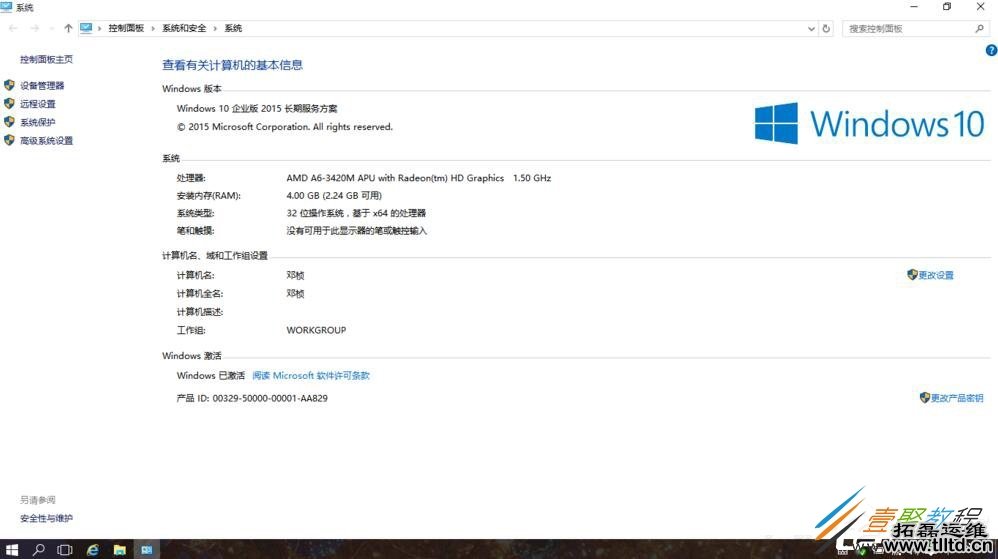The height and width of the screenshot is (559, 998).
Task: Click the shield icon beside Advanced system settings
Action: point(9,140)
